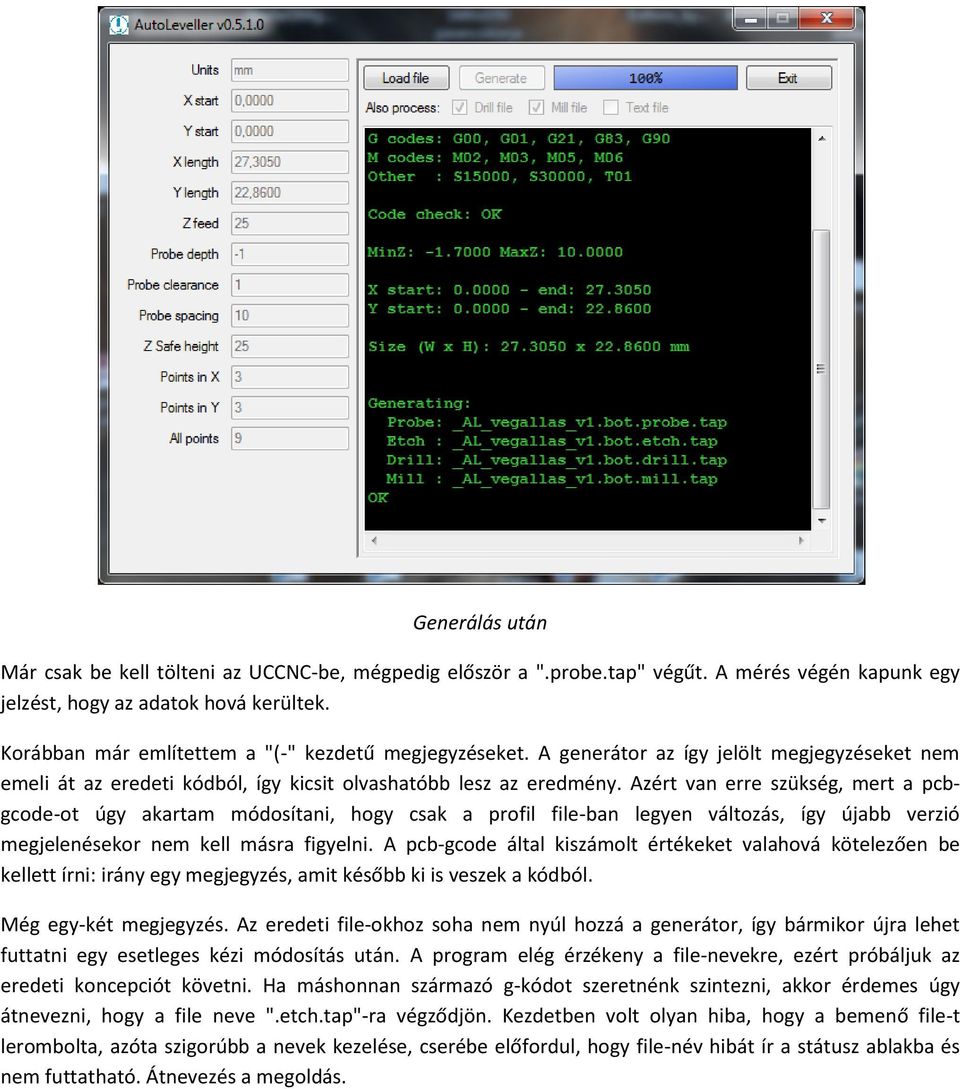Click the log scroll-down arrow

click(x=822, y=520)
